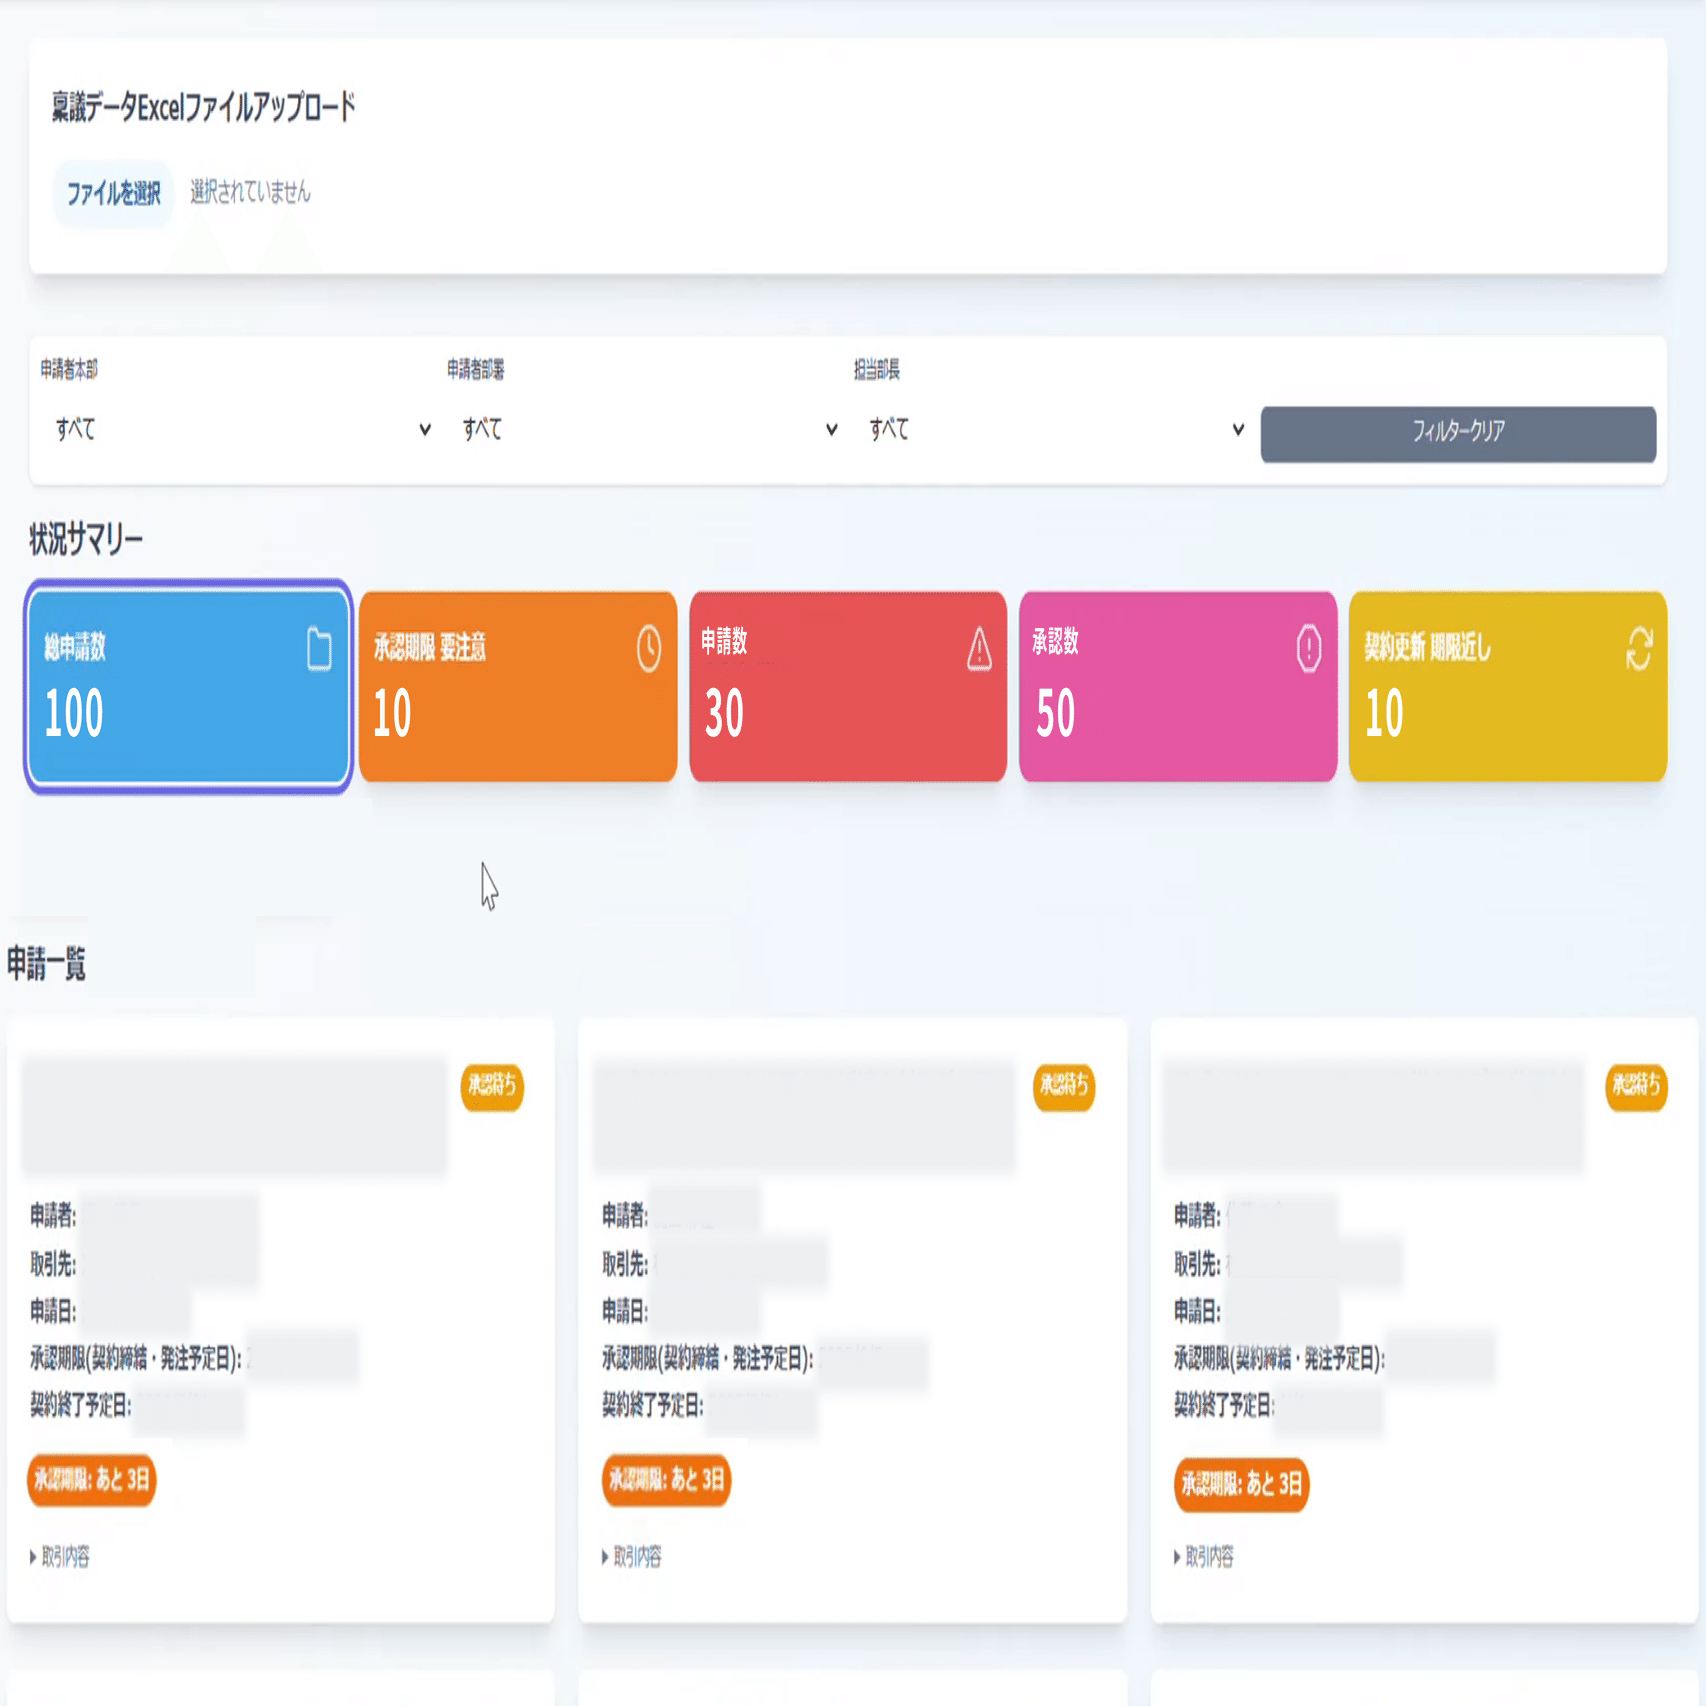Click 契約終了予定日: label in the left card

pos(81,1406)
